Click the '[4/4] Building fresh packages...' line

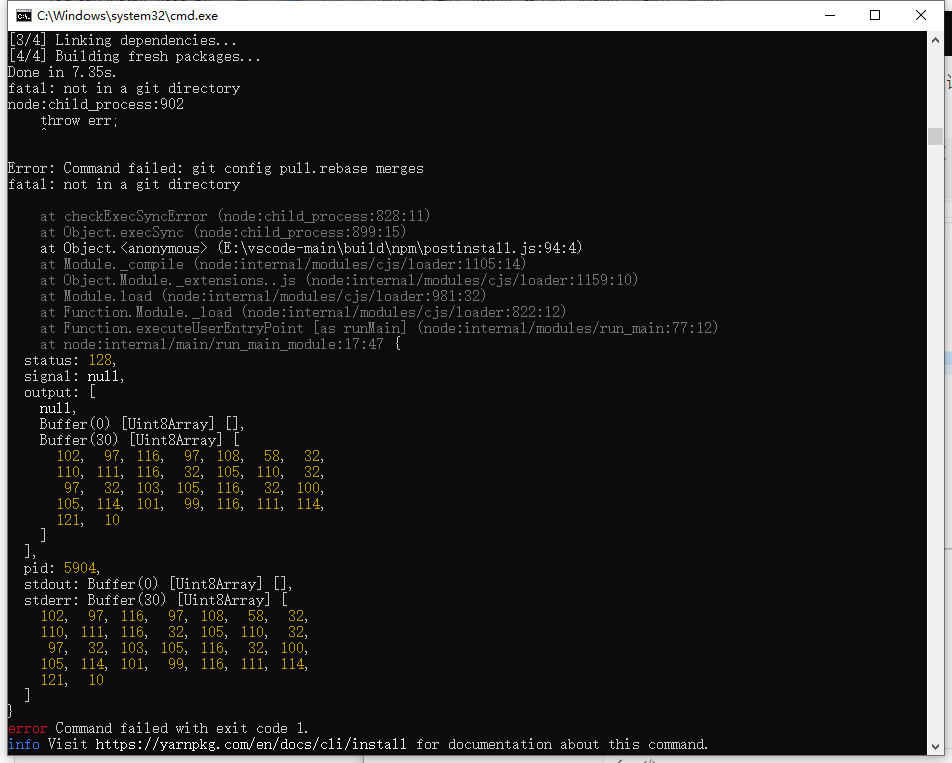tap(134, 56)
